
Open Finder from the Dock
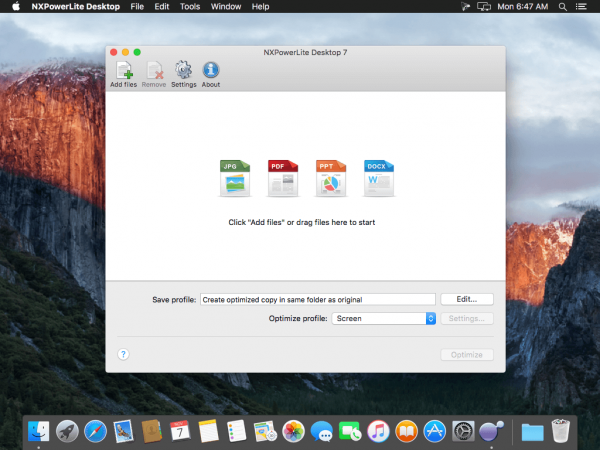click(x=39, y=431)
